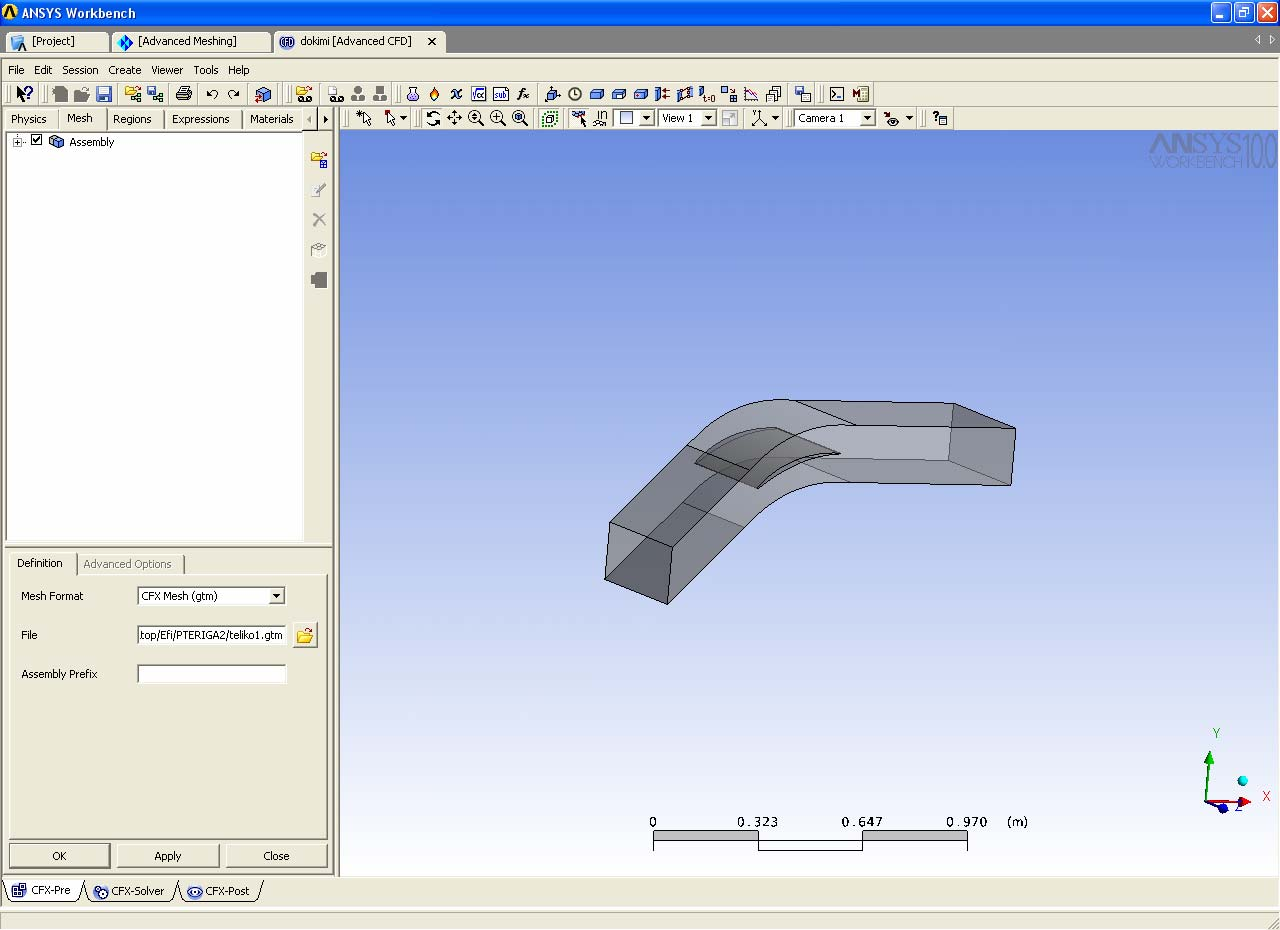
Task: Switch to the Physics tab
Action: point(29,119)
